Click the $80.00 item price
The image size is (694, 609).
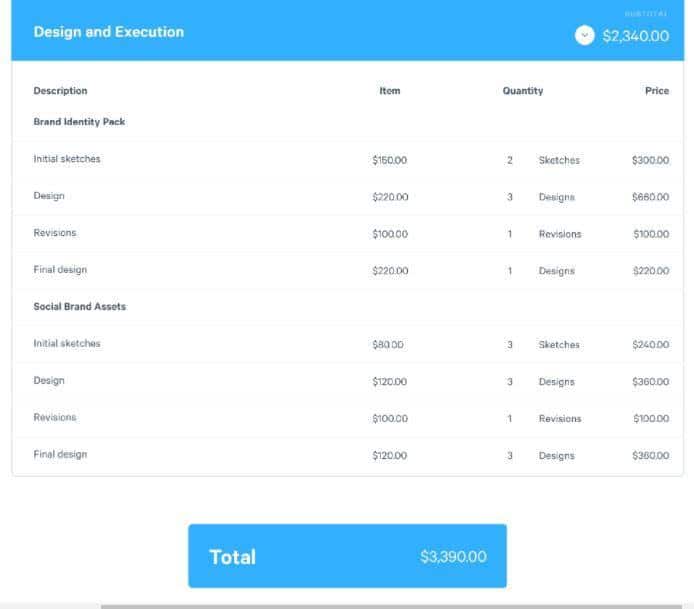[x=388, y=345]
